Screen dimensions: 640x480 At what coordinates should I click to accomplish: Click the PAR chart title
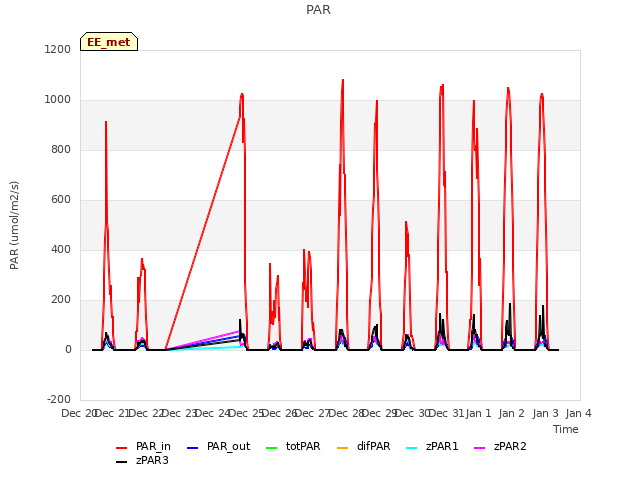tap(318, 10)
